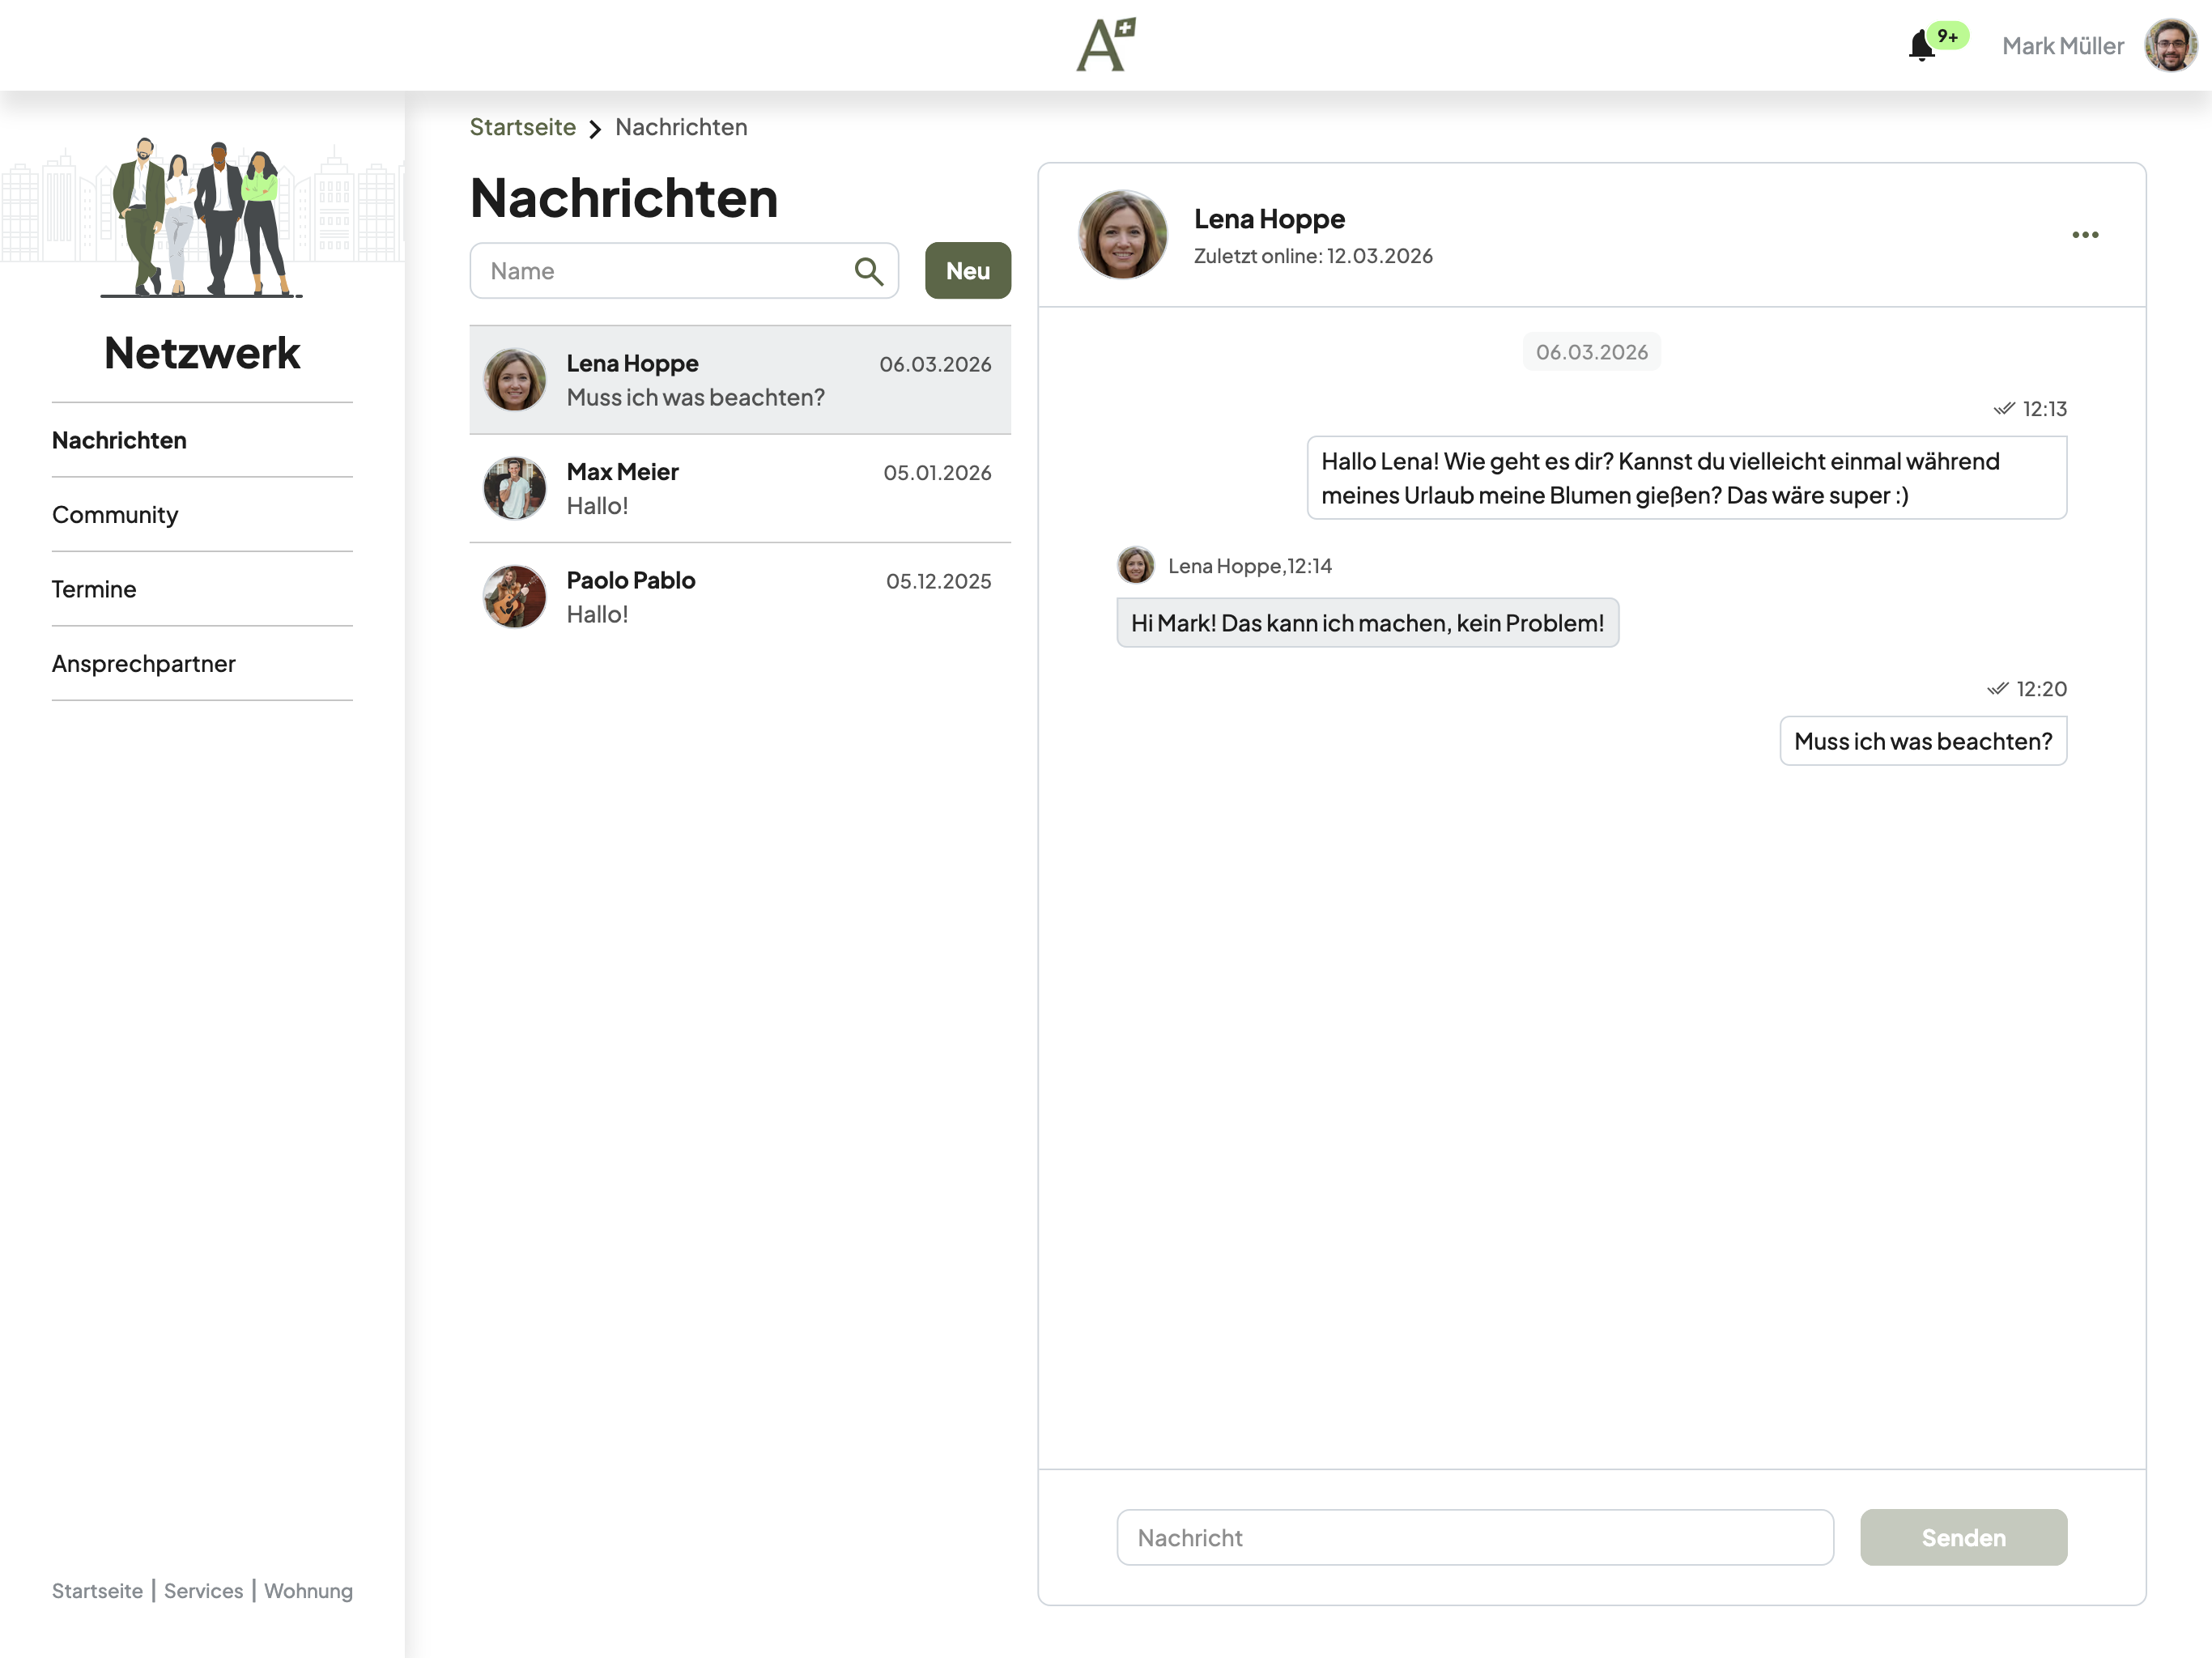Click the Neu button
The height and width of the screenshot is (1658, 2212).
pyautogui.click(x=967, y=271)
